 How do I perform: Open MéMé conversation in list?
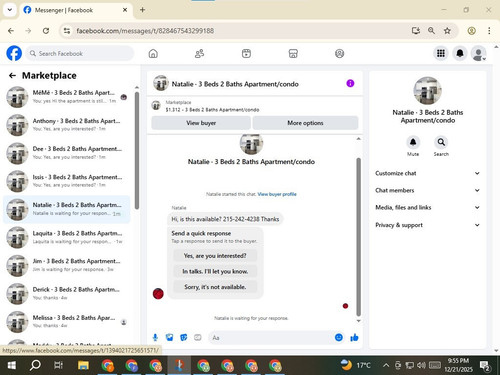click(67, 97)
